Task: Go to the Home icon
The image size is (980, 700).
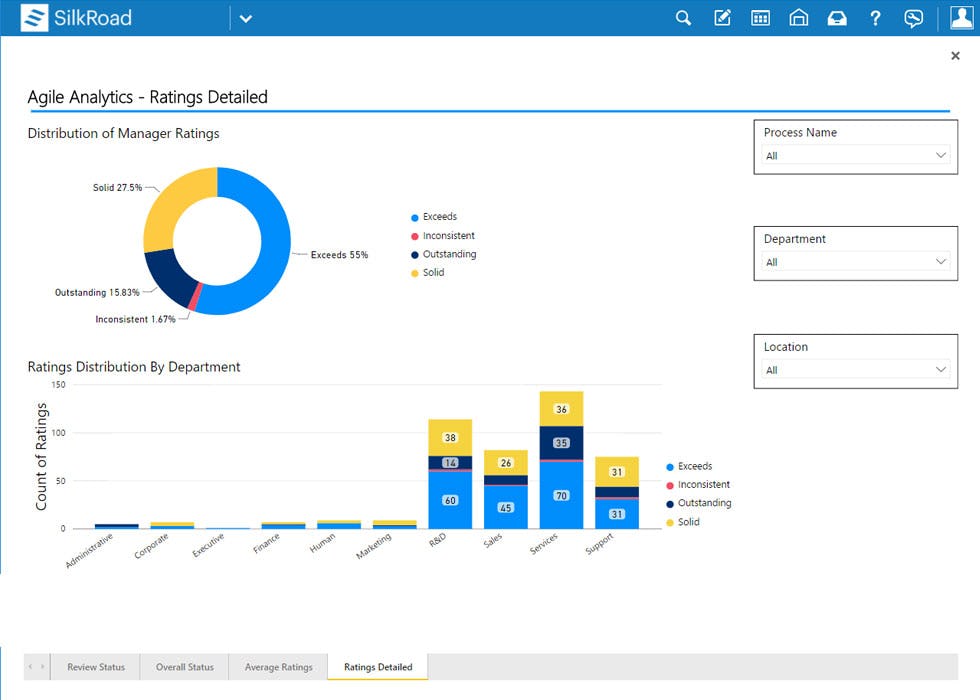Action: click(798, 18)
